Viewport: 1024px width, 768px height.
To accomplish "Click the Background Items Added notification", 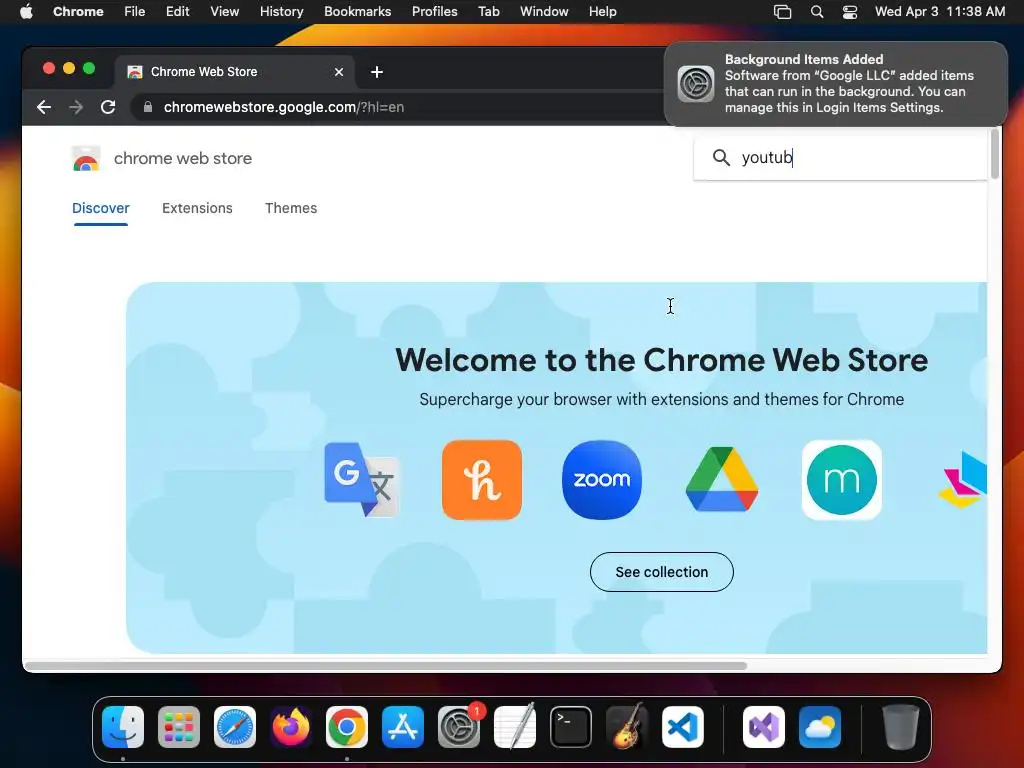I will pyautogui.click(x=835, y=84).
